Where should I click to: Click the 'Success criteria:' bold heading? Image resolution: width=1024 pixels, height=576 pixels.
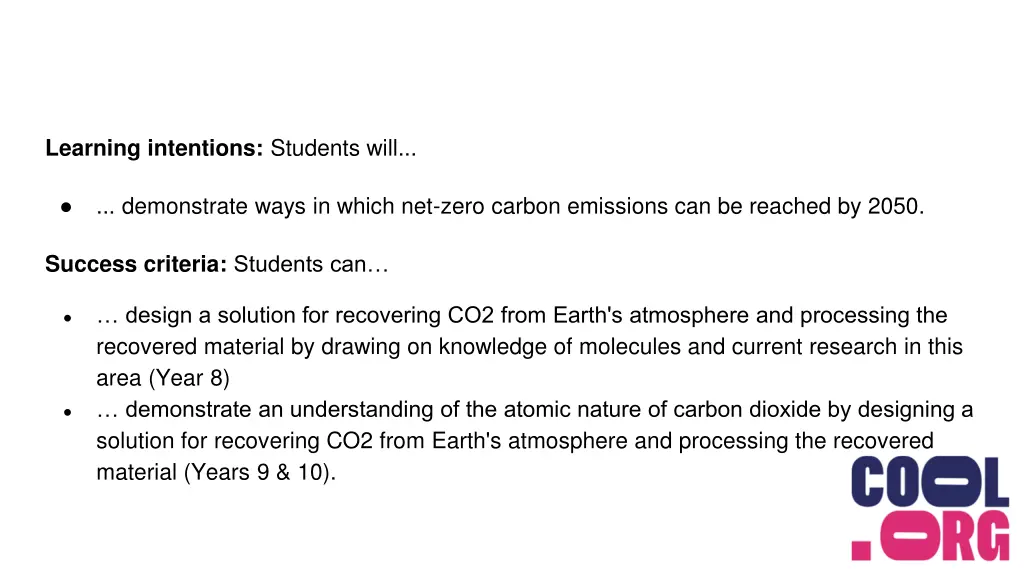(x=136, y=264)
